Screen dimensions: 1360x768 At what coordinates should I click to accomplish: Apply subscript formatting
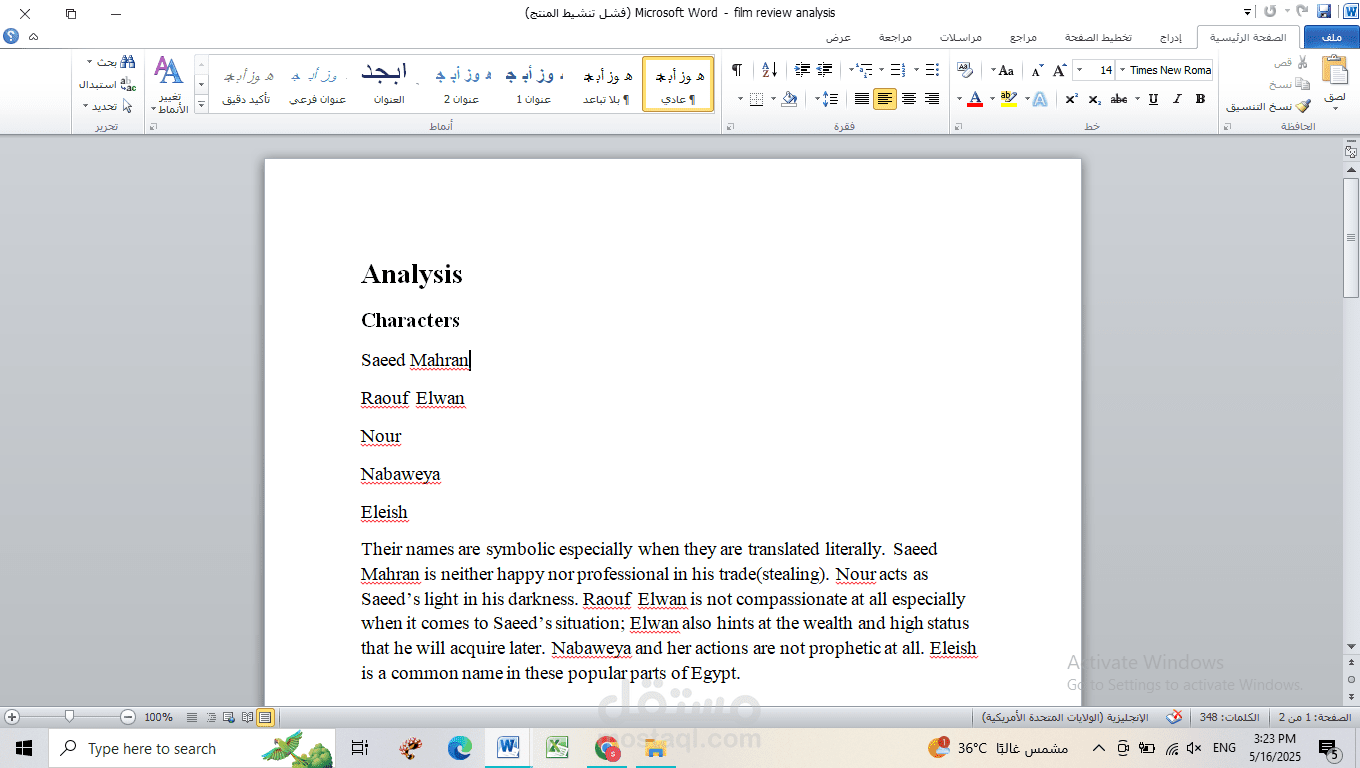click(x=1095, y=99)
